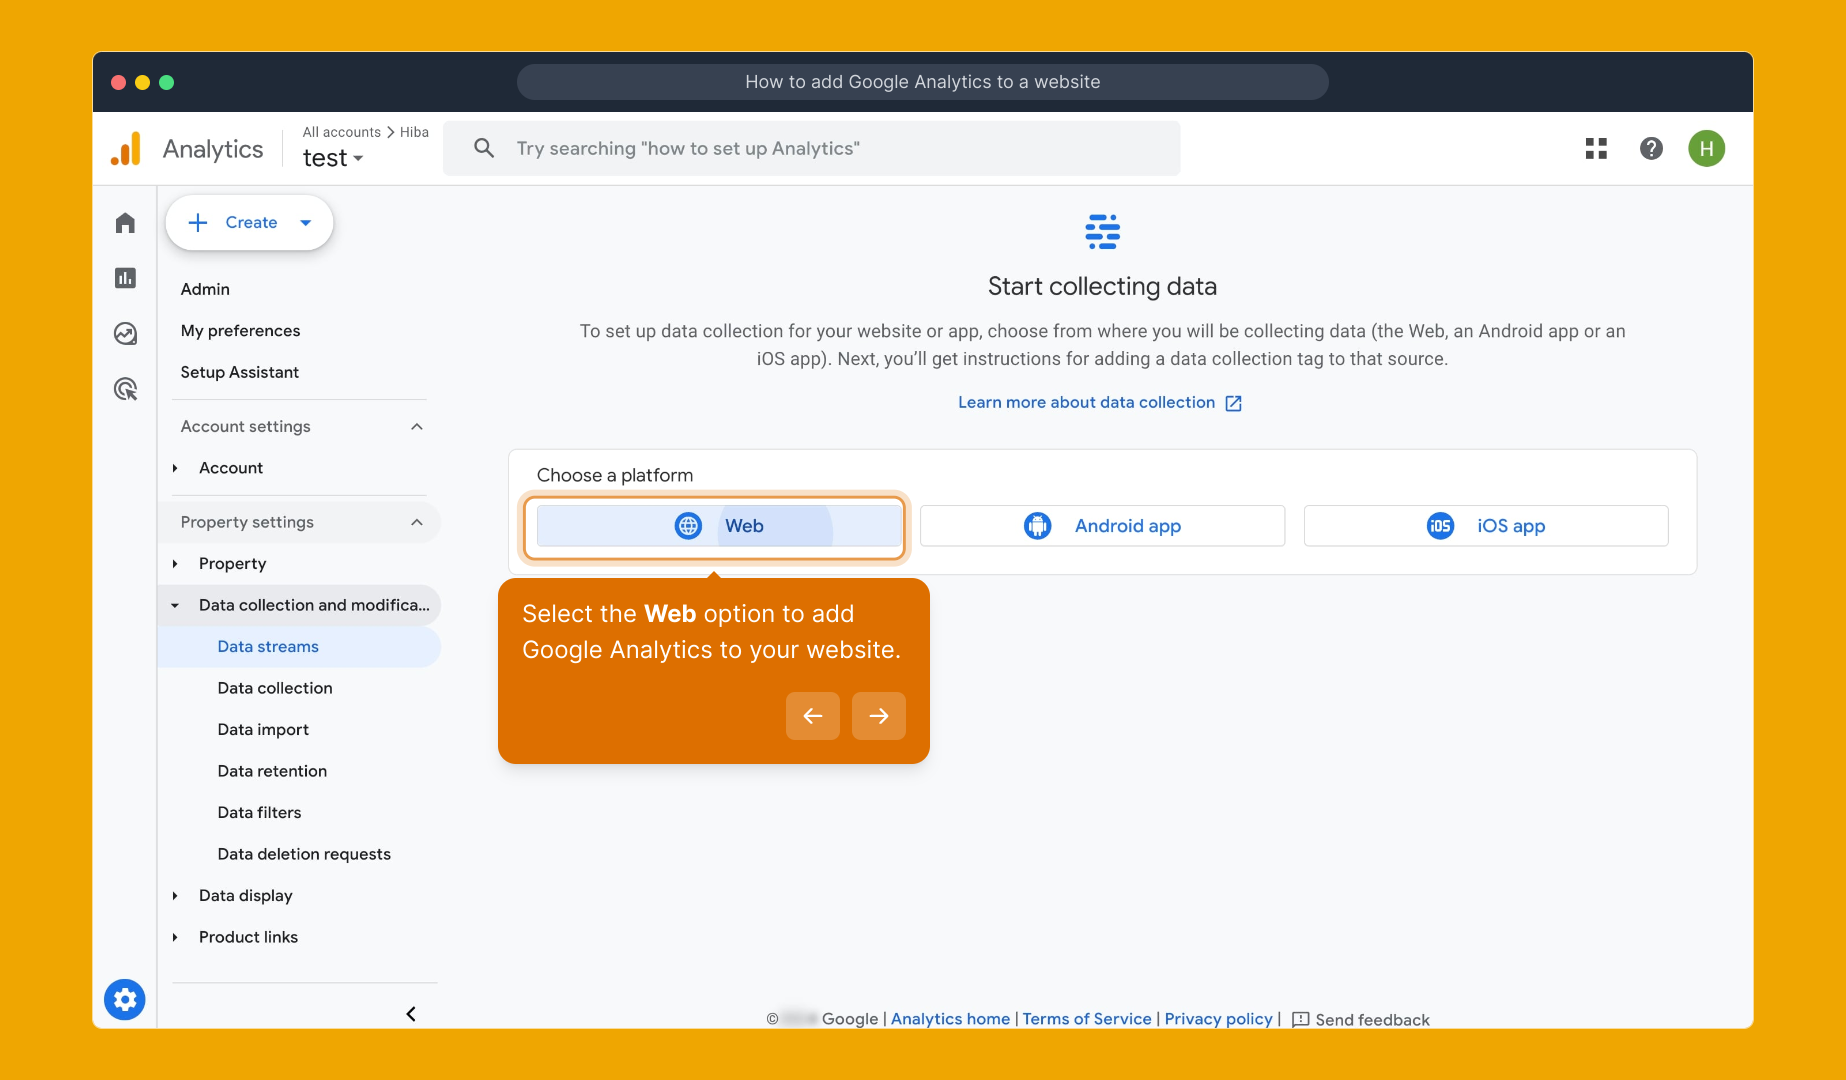
Task: Choose the iOS app platform
Action: click(x=1485, y=525)
